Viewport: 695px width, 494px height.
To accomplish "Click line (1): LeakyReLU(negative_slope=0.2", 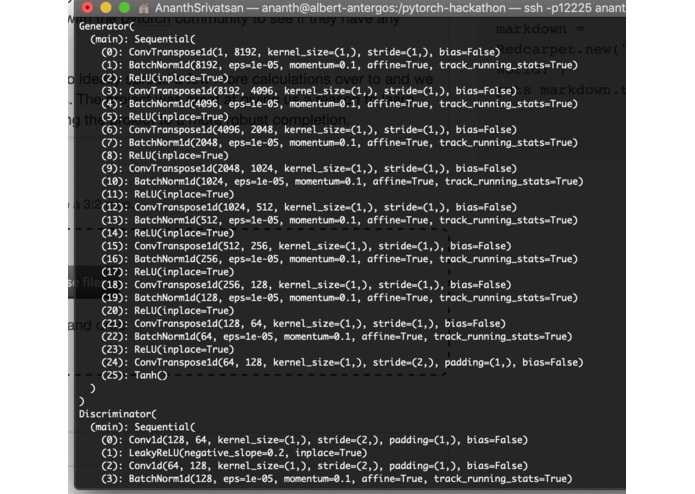I will click(x=234, y=453).
